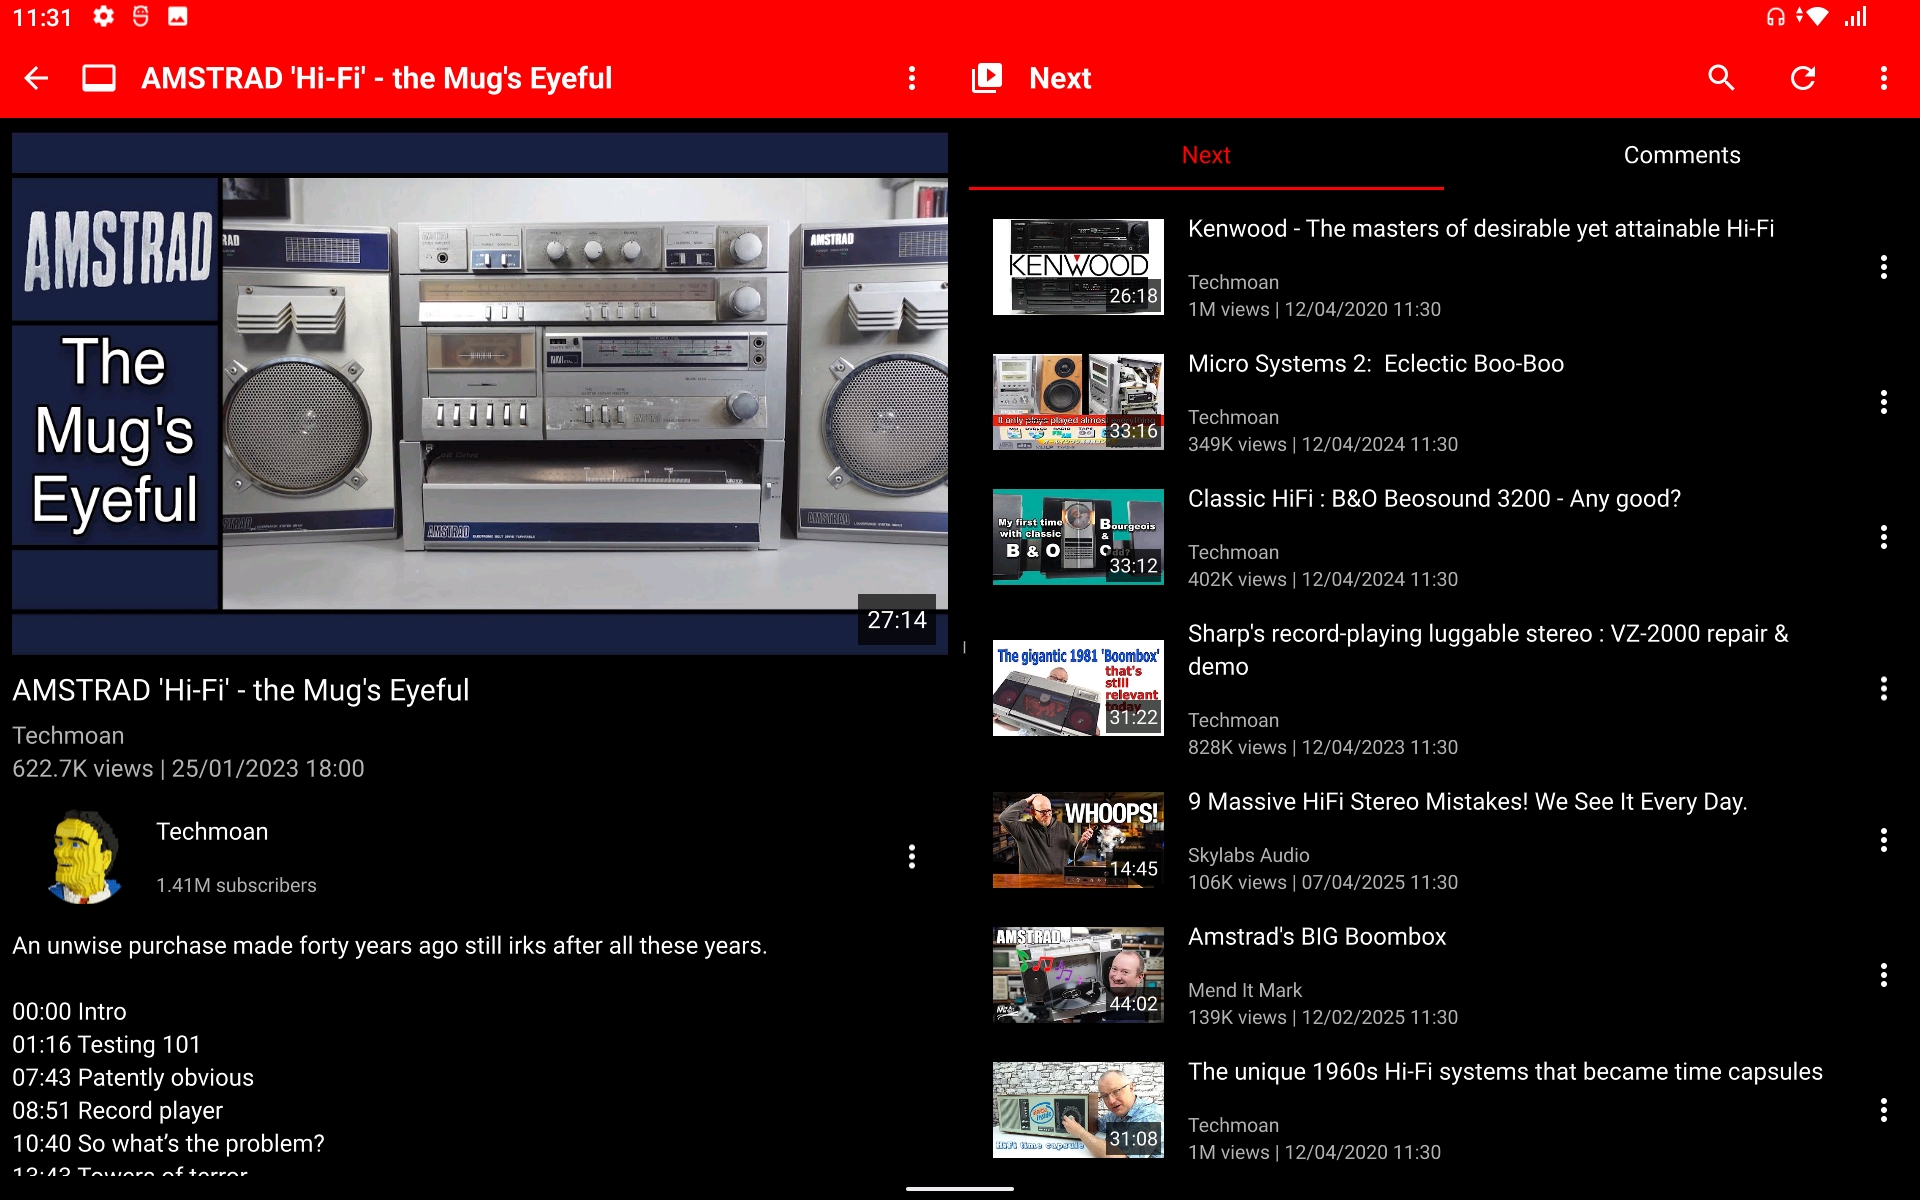
Task: Switch to the Comments tab
Action: (x=1682, y=155)
